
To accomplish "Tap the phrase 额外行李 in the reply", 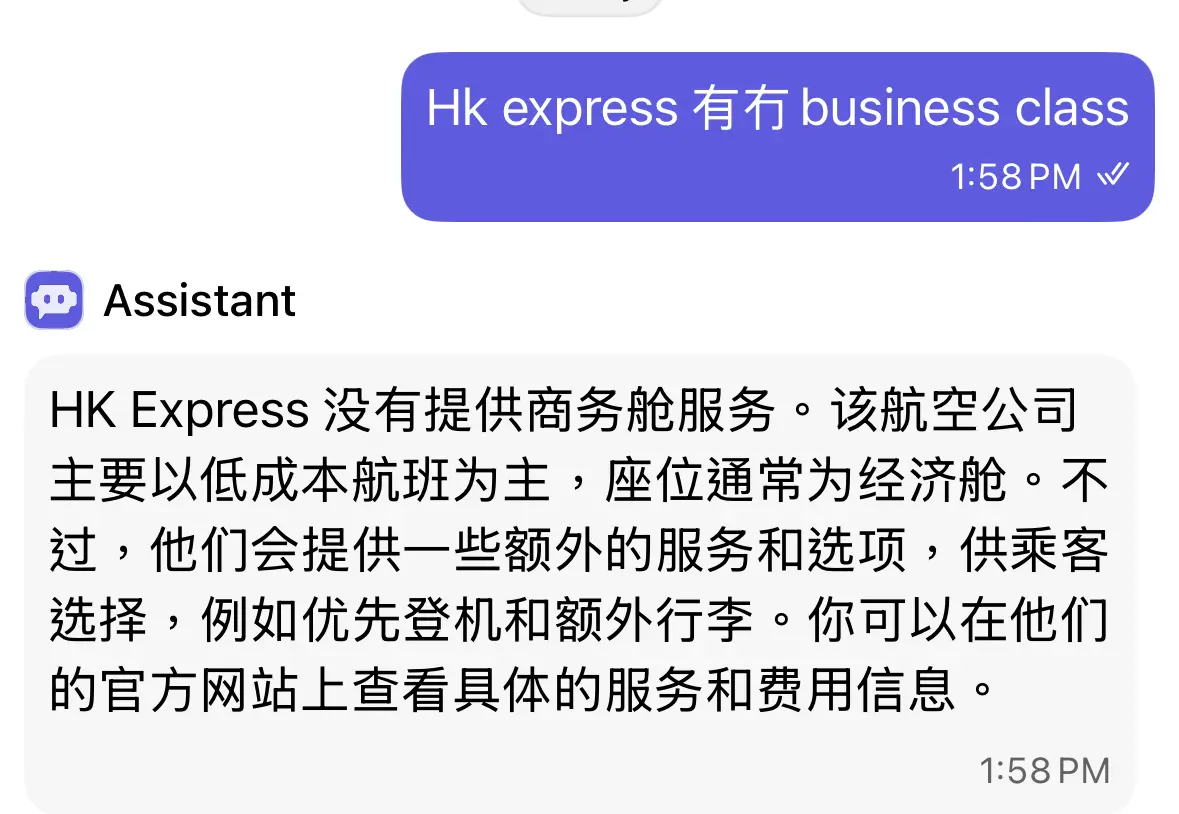I will coord(653,621).
